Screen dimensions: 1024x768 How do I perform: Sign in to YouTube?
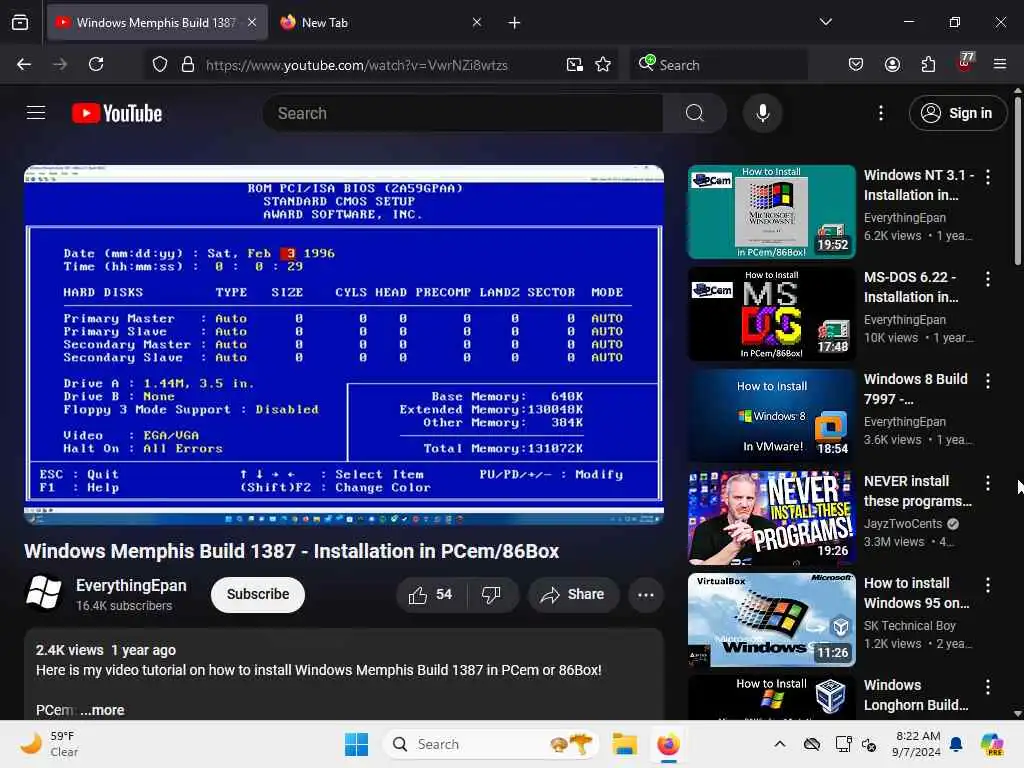coord(957,113)
